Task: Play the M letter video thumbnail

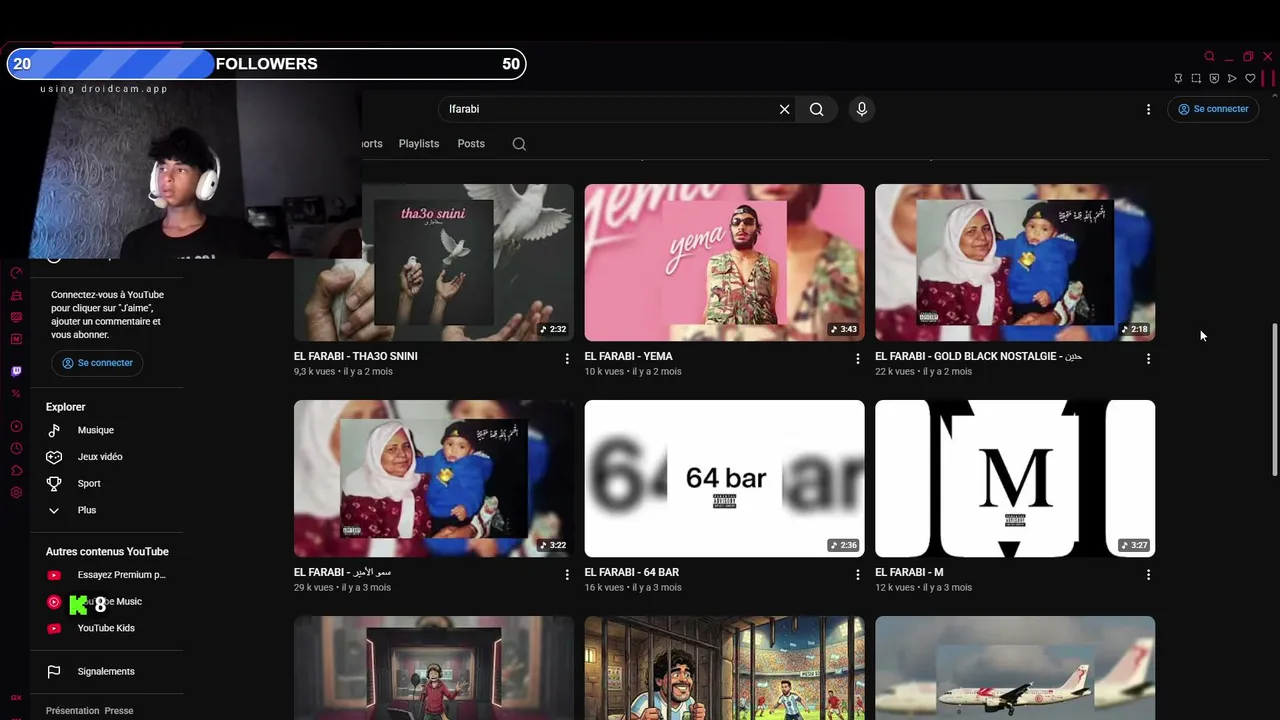Action: pos(1015,478)
